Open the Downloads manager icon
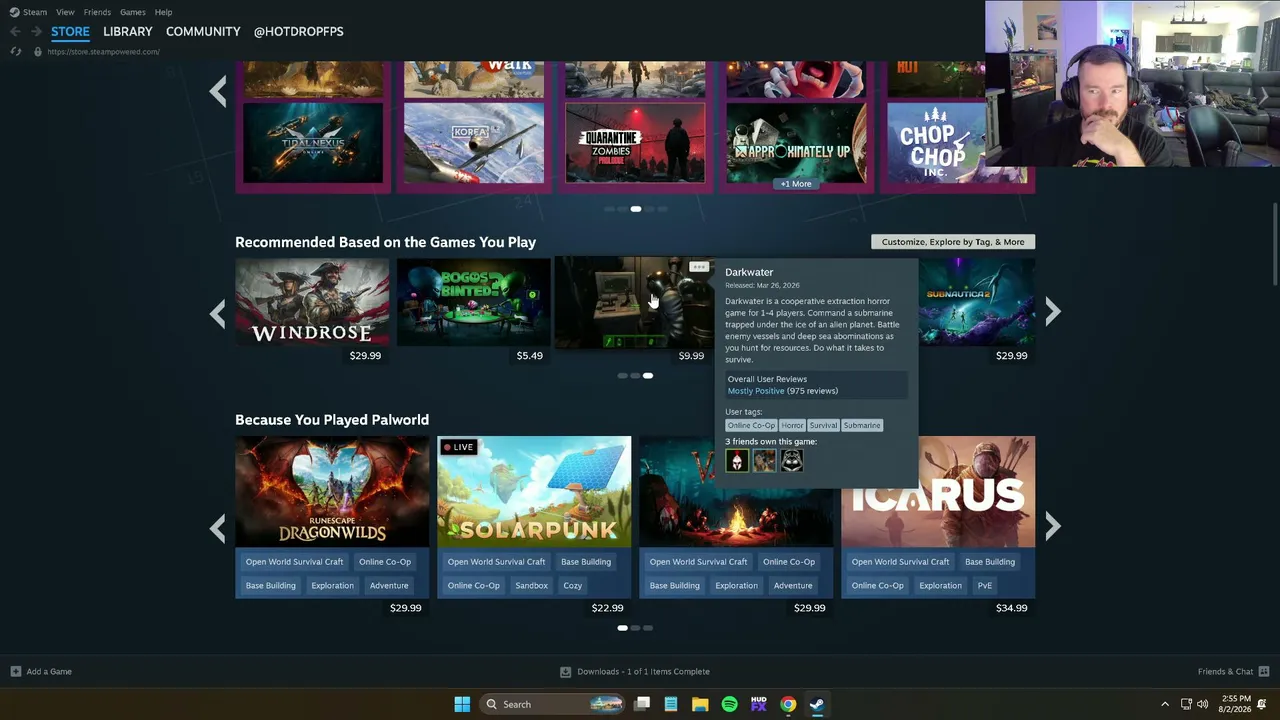This screenshot has width=1280, height=720. click(x=565, y=672)
